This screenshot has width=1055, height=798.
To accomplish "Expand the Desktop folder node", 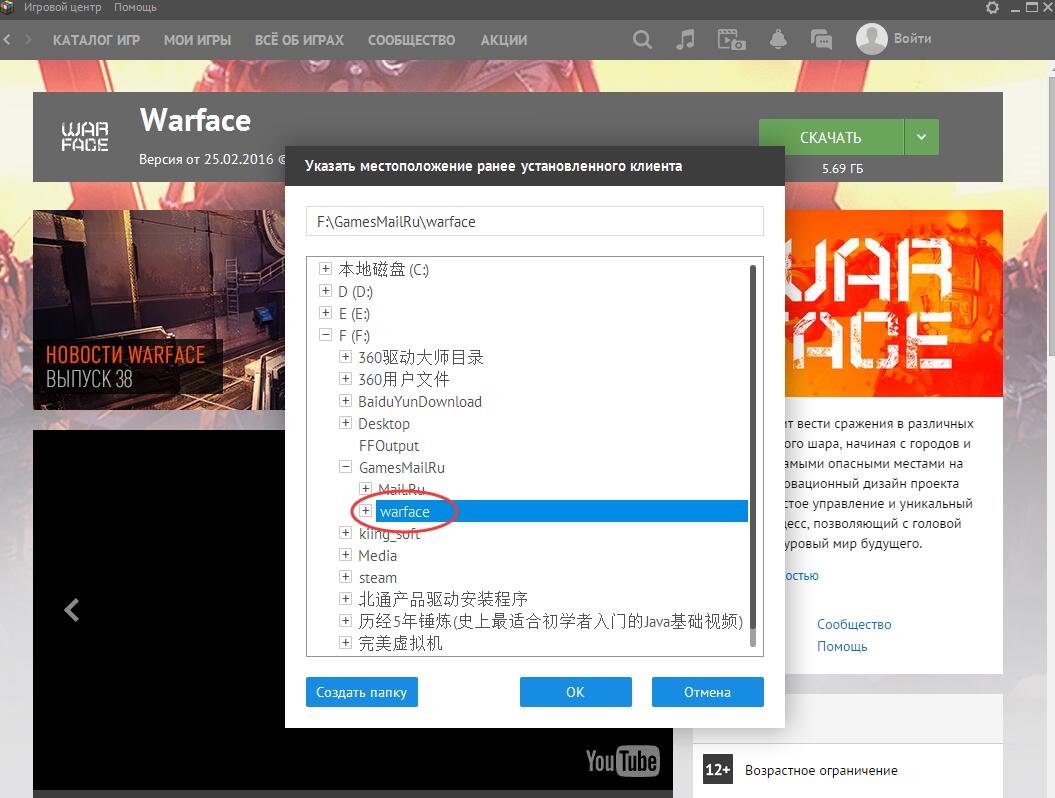I will (345, 423).
